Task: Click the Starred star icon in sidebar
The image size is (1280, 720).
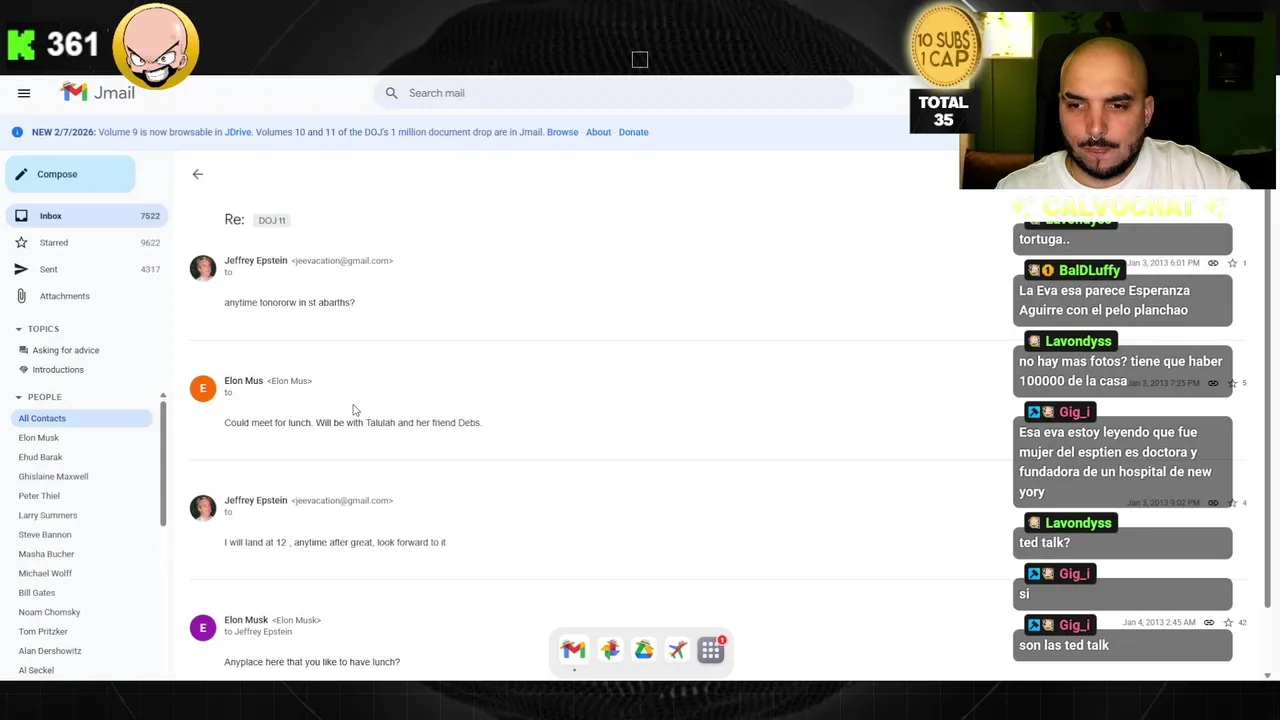Action: pyautogui.click(x=21, y=242)
